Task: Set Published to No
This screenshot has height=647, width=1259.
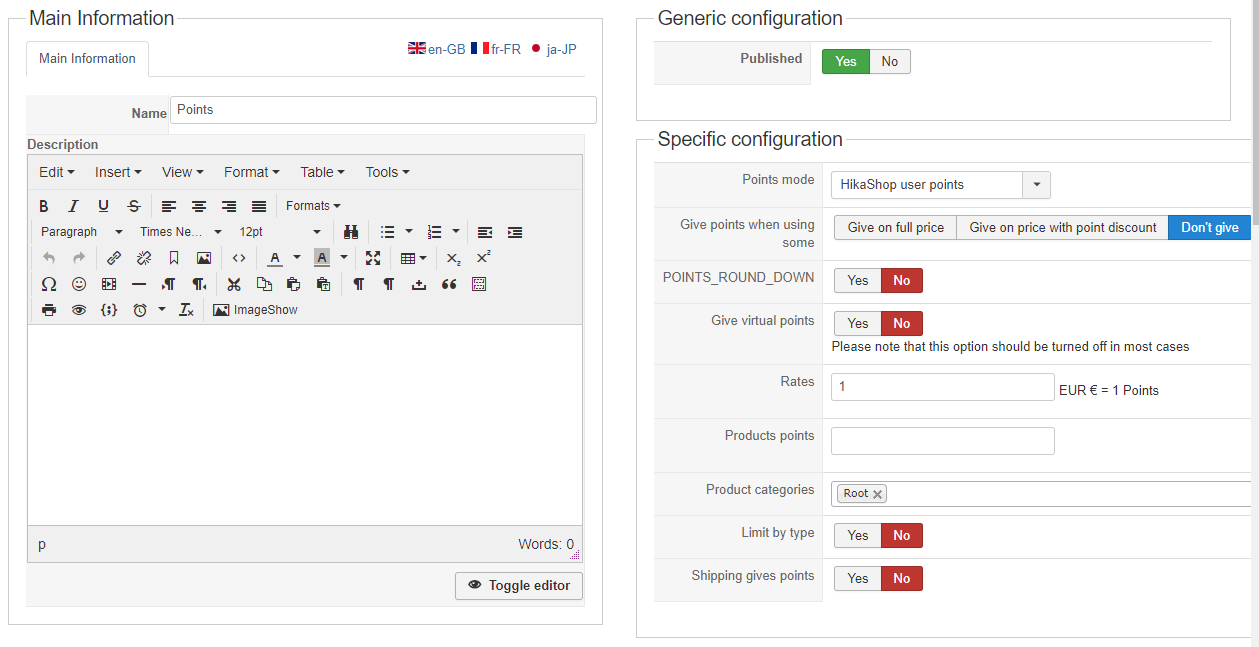Action: click(889, 62)
